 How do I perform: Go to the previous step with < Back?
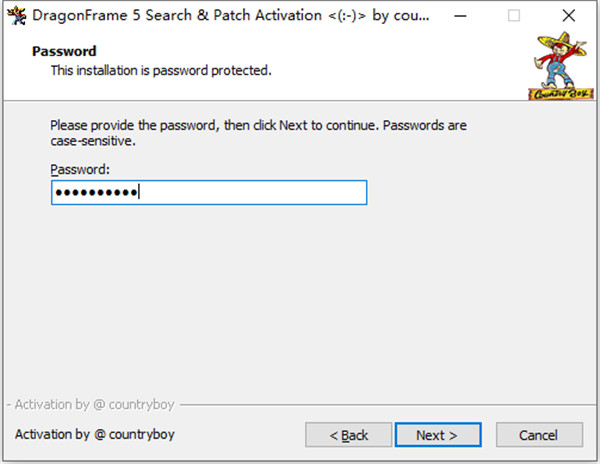click(x=349, y=435)
